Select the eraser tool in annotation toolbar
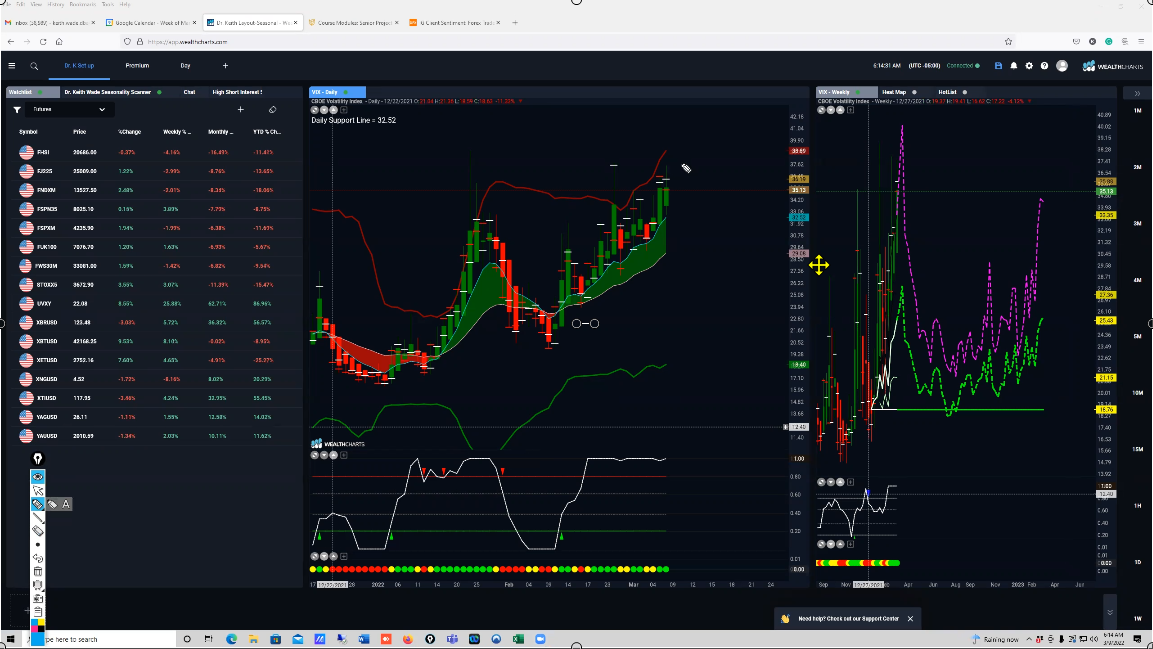This screenshot has width=1153, height=649. coord(38,531)
